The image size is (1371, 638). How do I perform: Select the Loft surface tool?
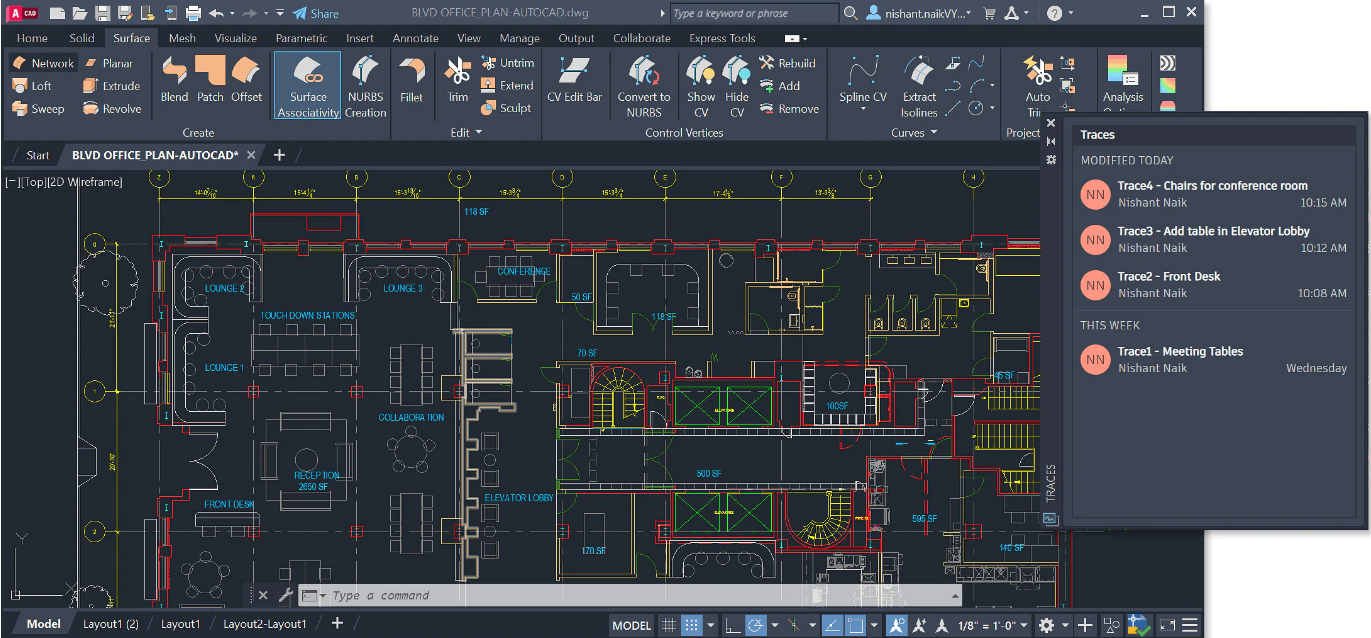pyautogui.click(x=32, y=86)
